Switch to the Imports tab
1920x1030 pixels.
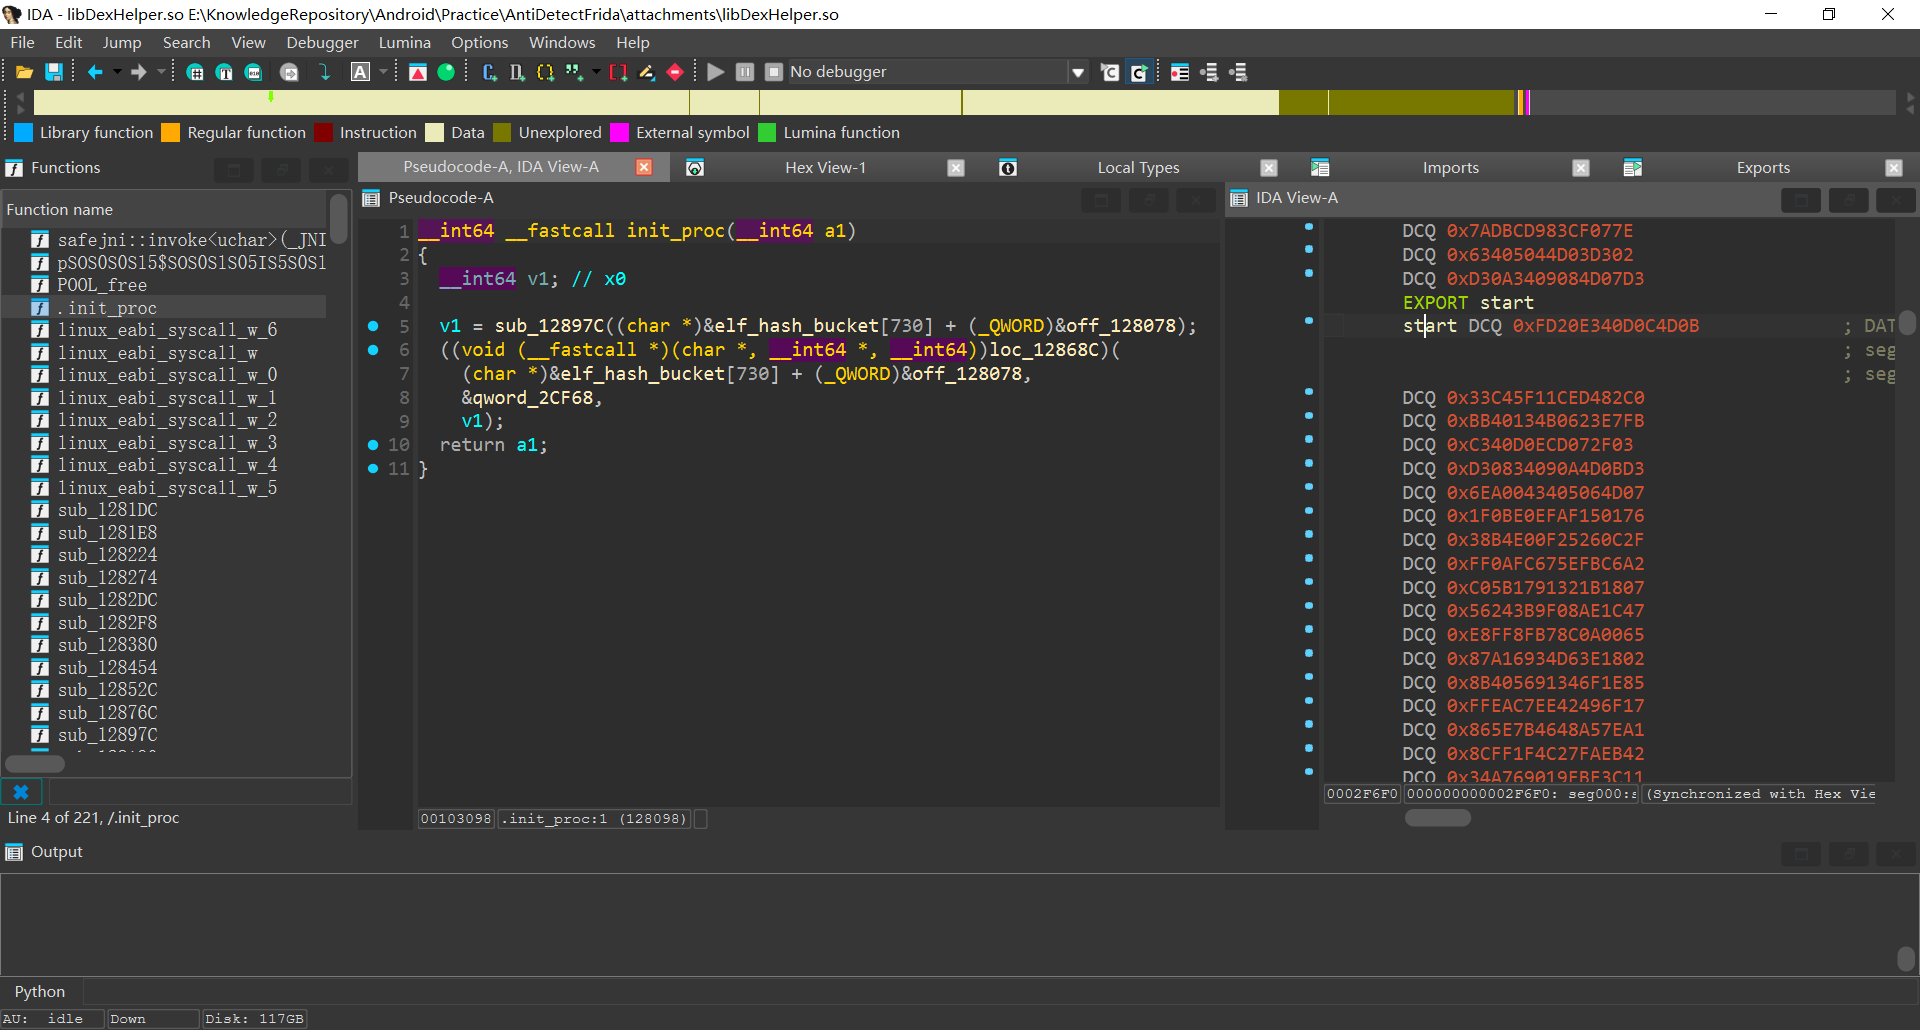[x=1451, y=168]
